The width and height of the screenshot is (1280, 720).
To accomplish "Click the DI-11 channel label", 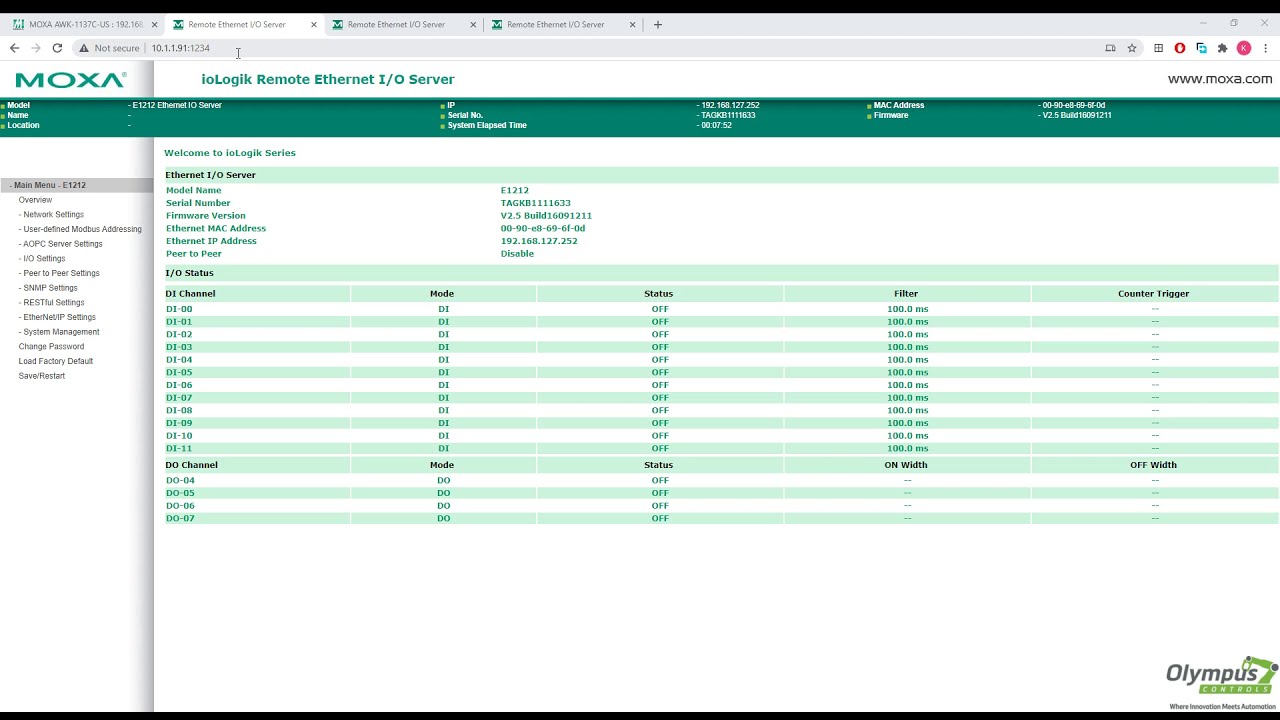I will click(x=179, y=448).
